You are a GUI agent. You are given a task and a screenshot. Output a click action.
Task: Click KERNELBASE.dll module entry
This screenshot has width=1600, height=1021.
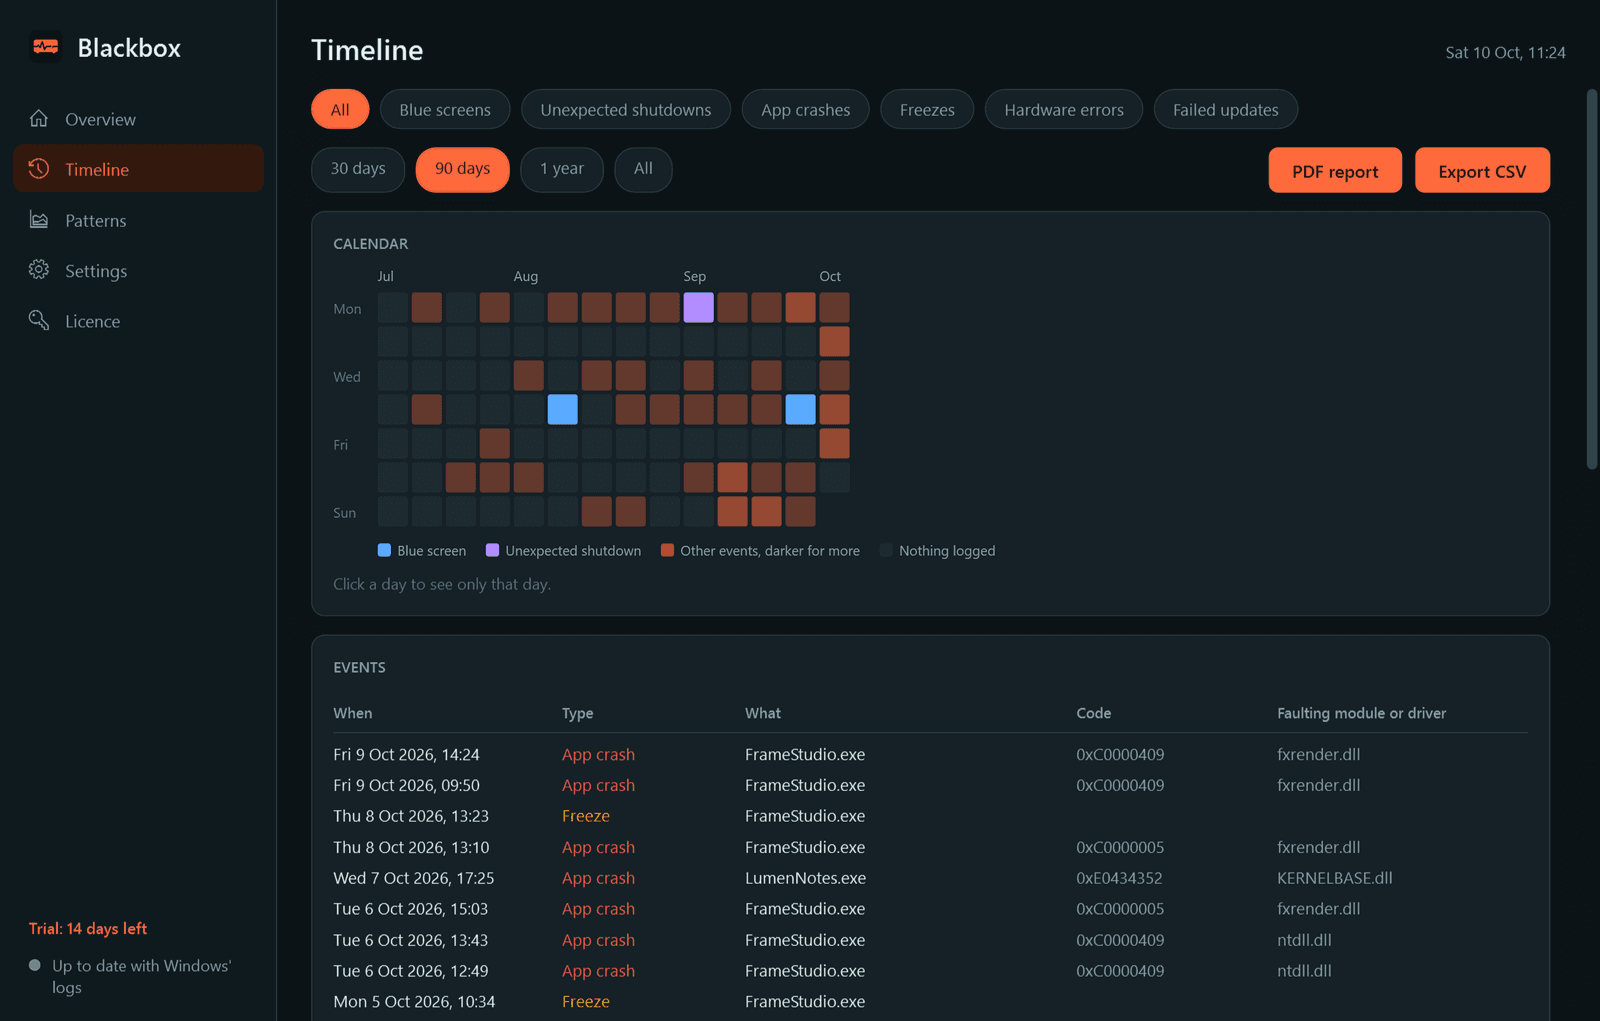1334,878
